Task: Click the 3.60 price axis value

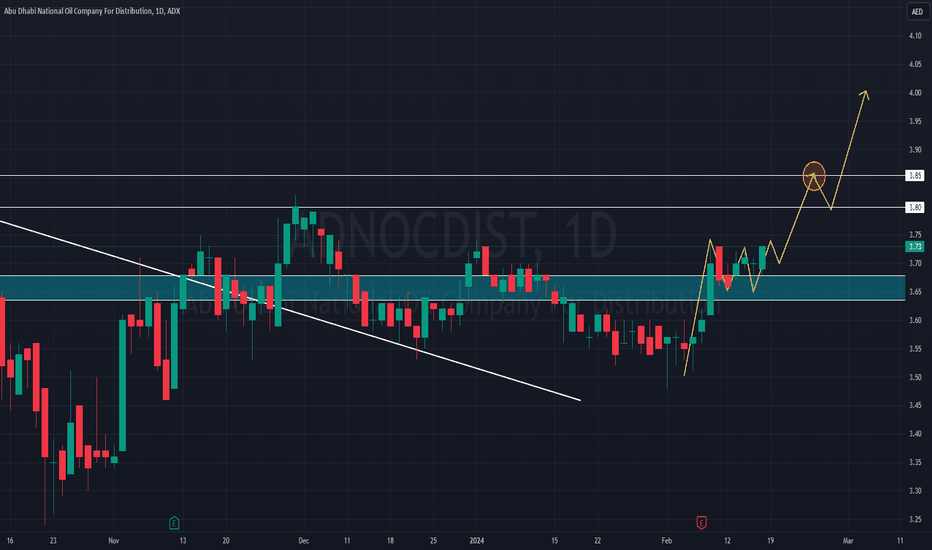Action: point(915,320)
